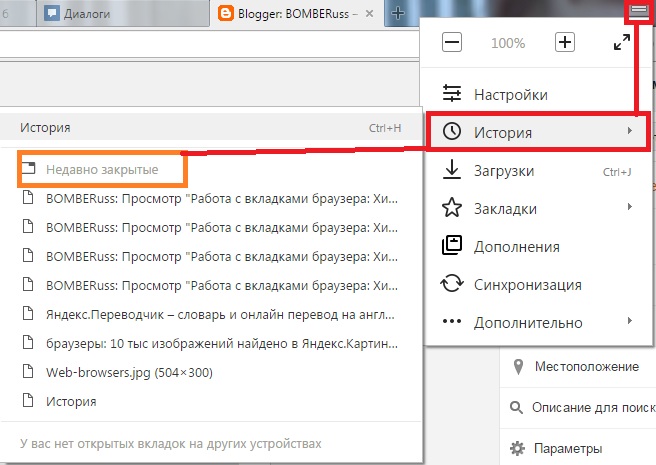
Task: Open a new tab with plus button
Action: pos(397,13)
